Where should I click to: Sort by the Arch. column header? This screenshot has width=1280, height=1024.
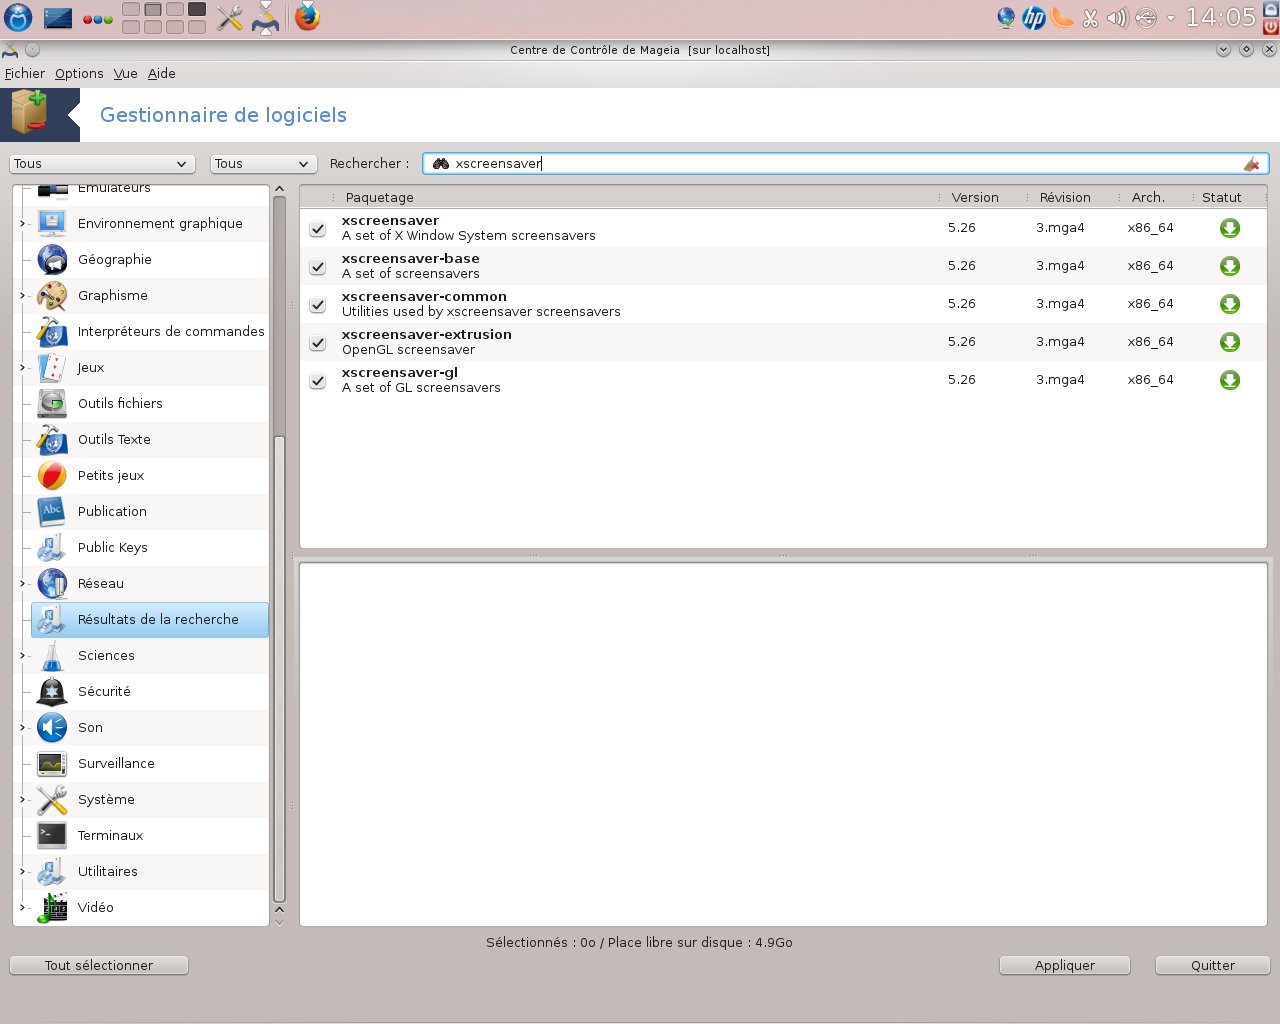click(1148, 198)
